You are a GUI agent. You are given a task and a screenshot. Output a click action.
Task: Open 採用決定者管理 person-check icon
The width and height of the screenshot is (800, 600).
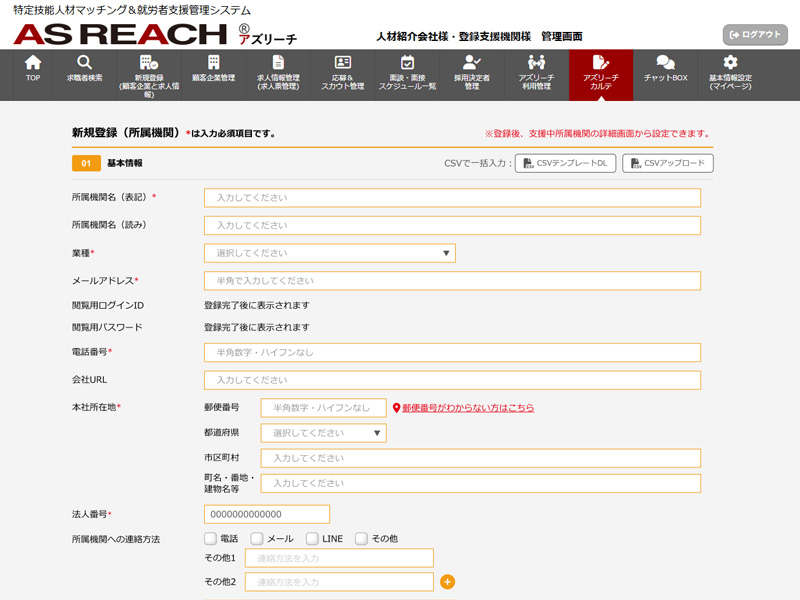click(x=471, y=62)
